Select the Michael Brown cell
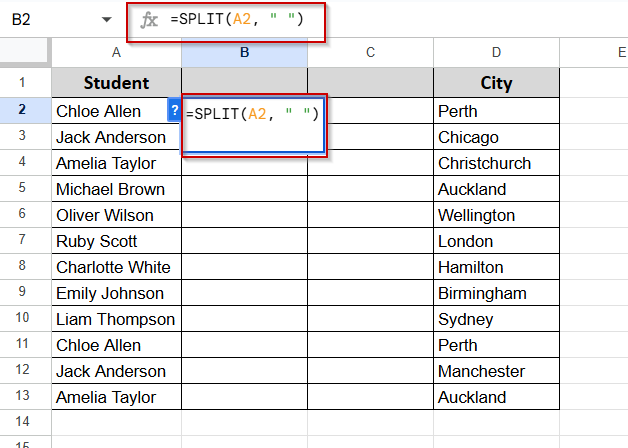628x448 pixels. 117,189
